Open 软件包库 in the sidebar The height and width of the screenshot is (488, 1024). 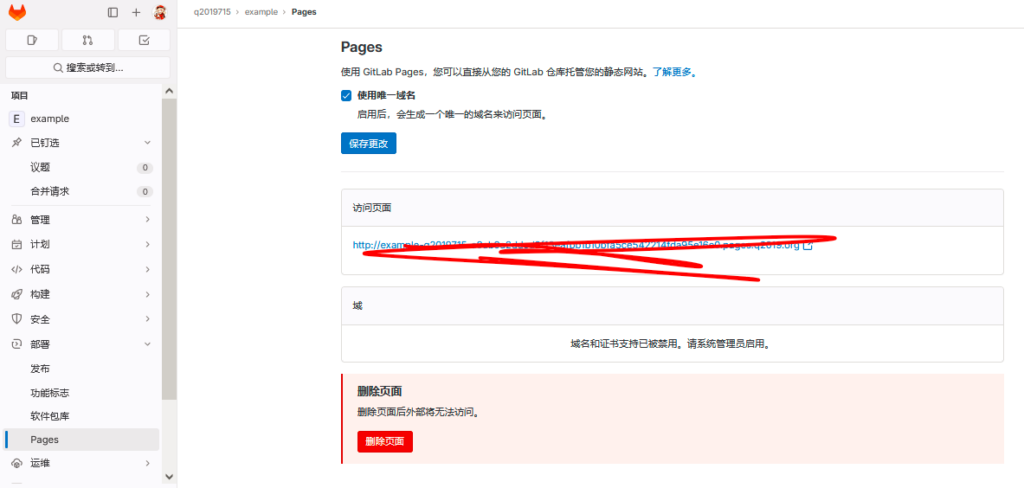pyautogui.click(x=50, y=415)
